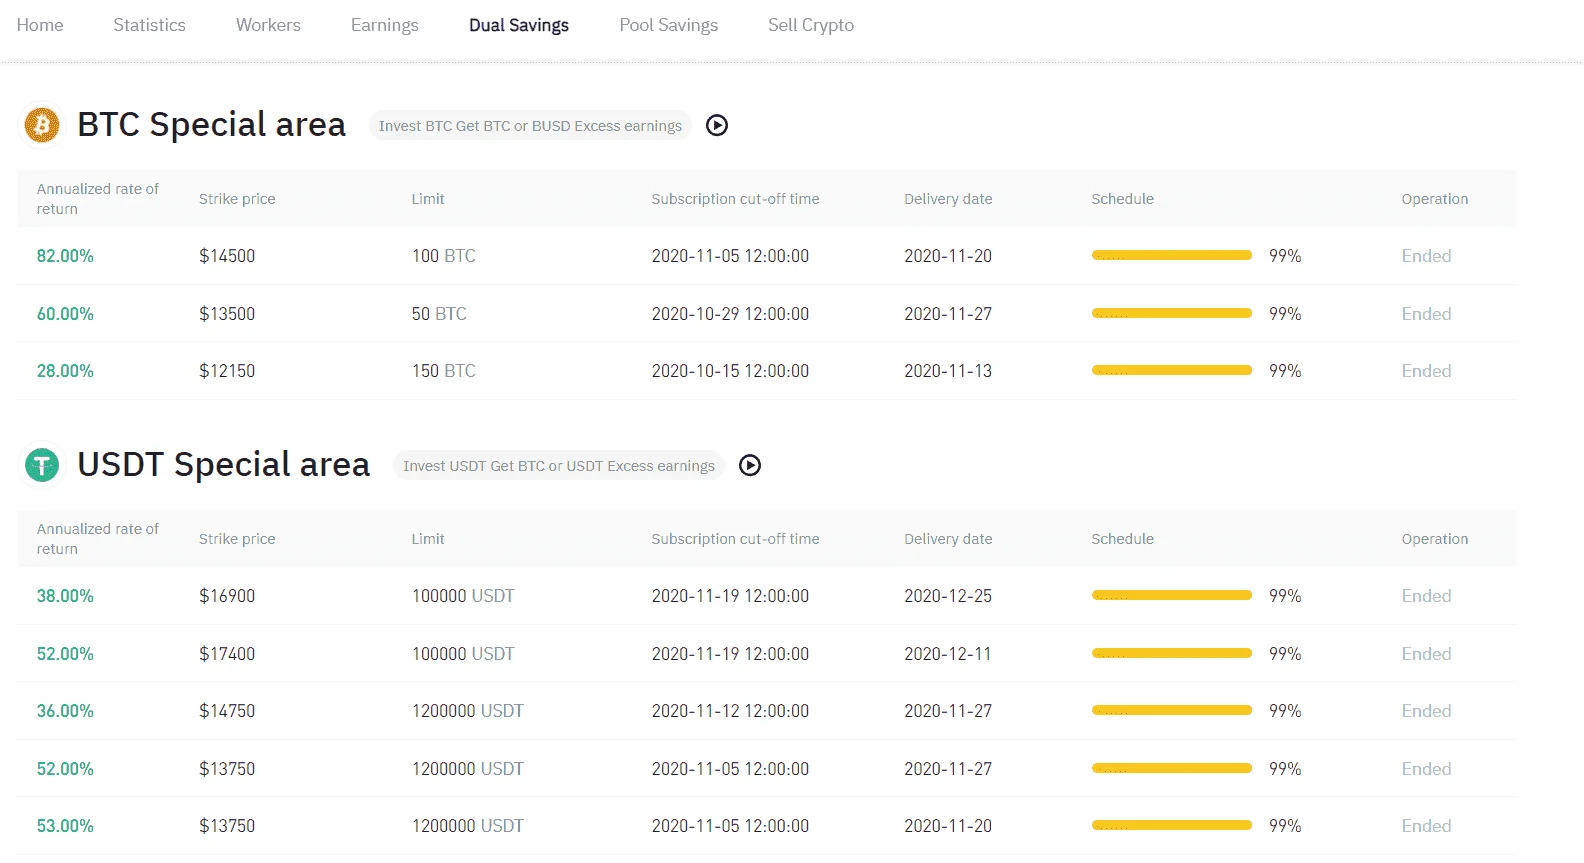Click 100000 USDT limit in $16900 row
This screenshot has width=1584, height=863.
[463, 596]
